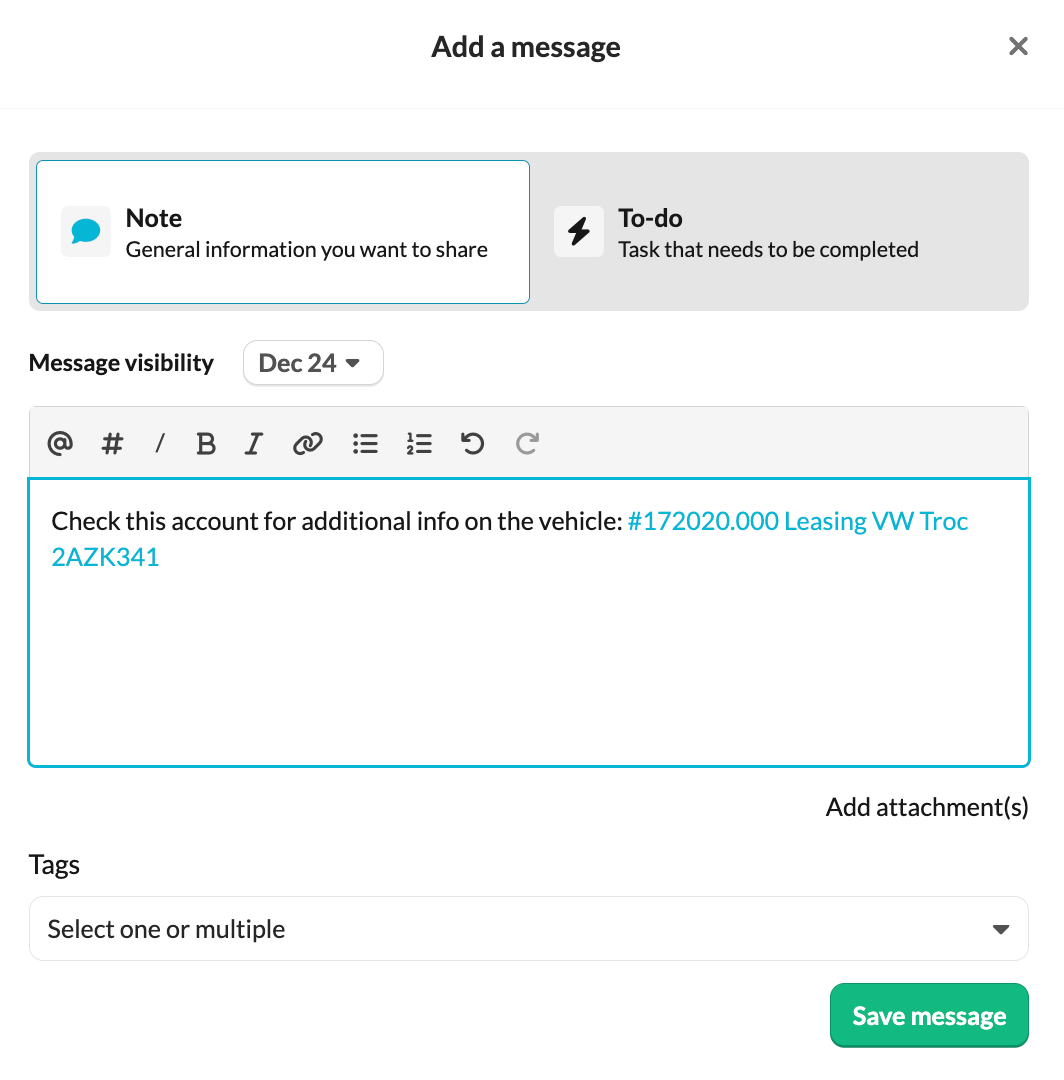Switch to the To-do message type
Viewport: 1064px width, 1080px height.
(x=768, y=231)
